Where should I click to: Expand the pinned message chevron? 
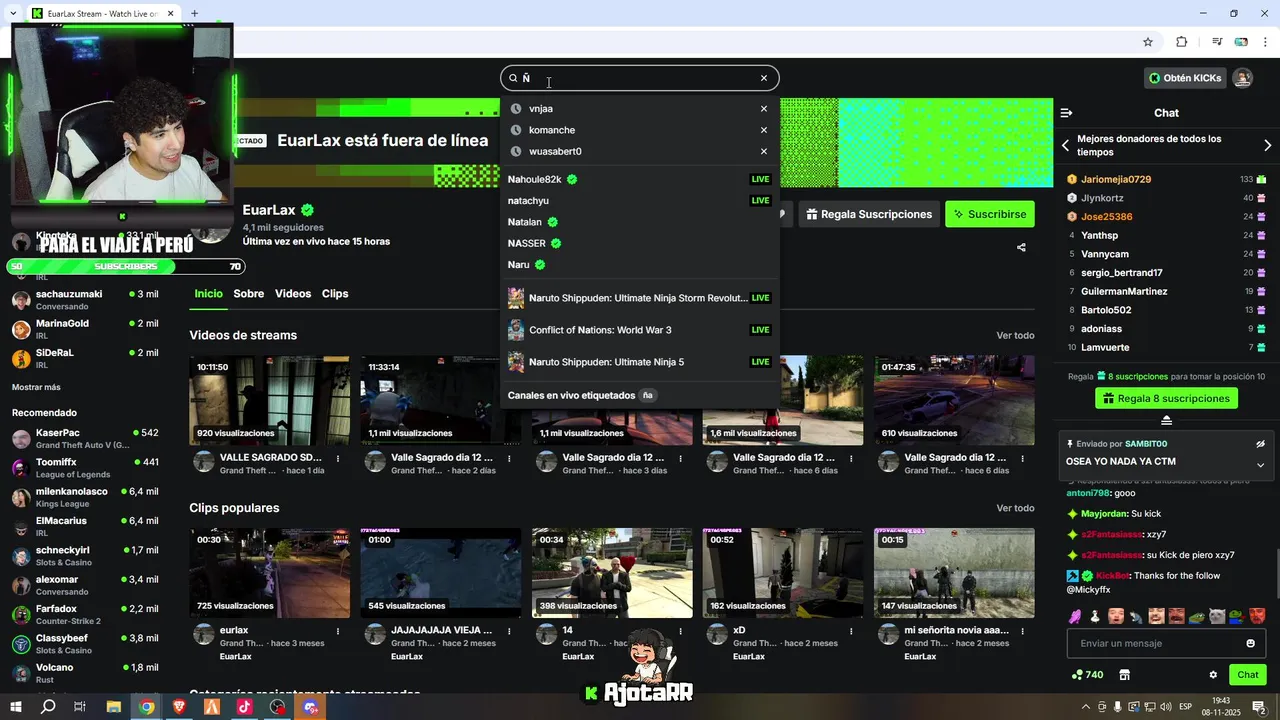(x=1260, y=465)
